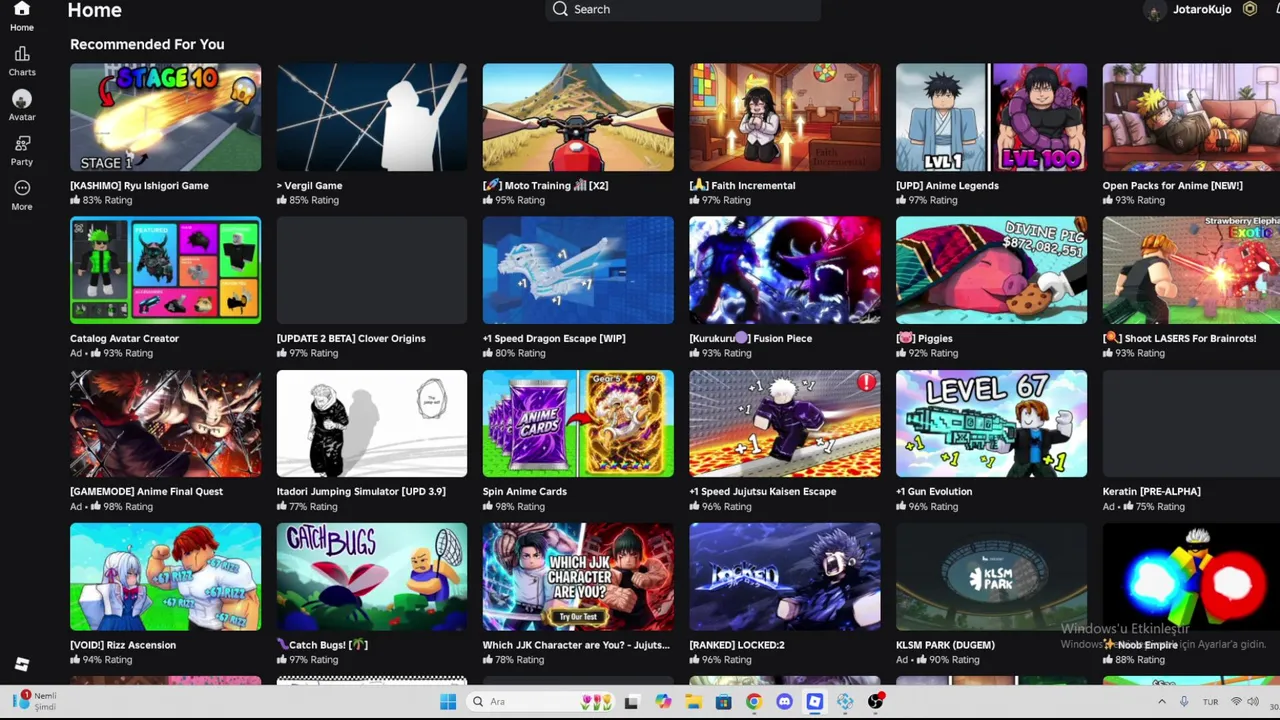Open the Catalog Avatar Creator thumbnail
Image resolution: width=1280 pixels, height=720 pixels.
pos(165,270)
